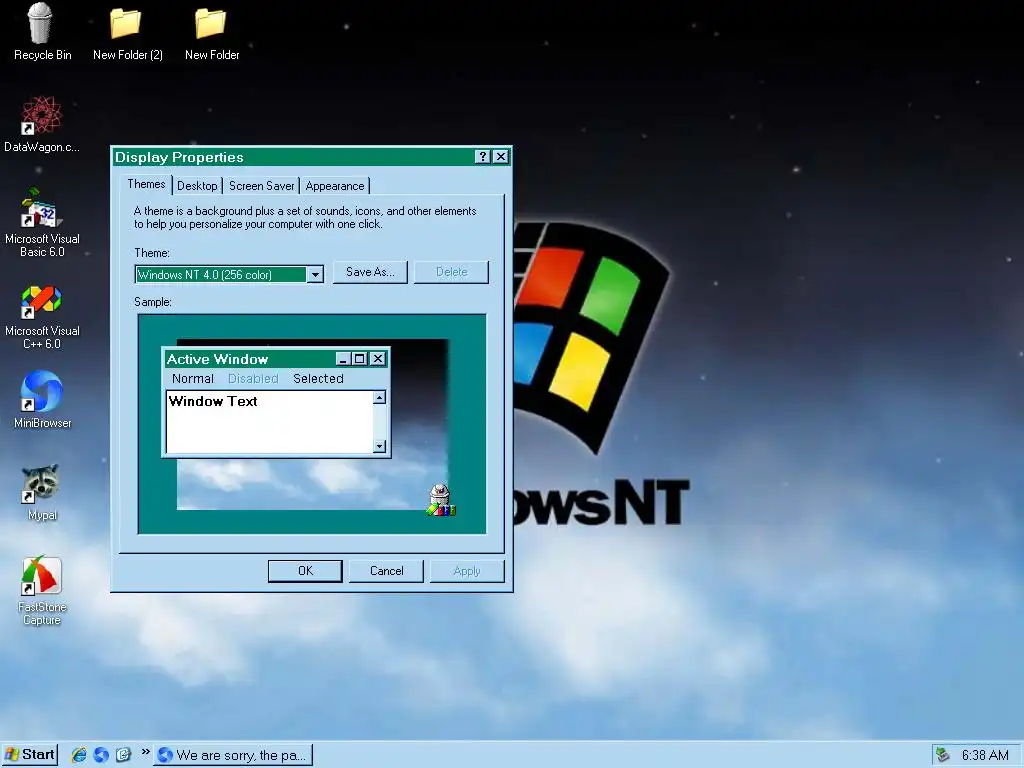Close the Display Properties dialog
The image size is (1024, 768).
(x=501, y=157)
